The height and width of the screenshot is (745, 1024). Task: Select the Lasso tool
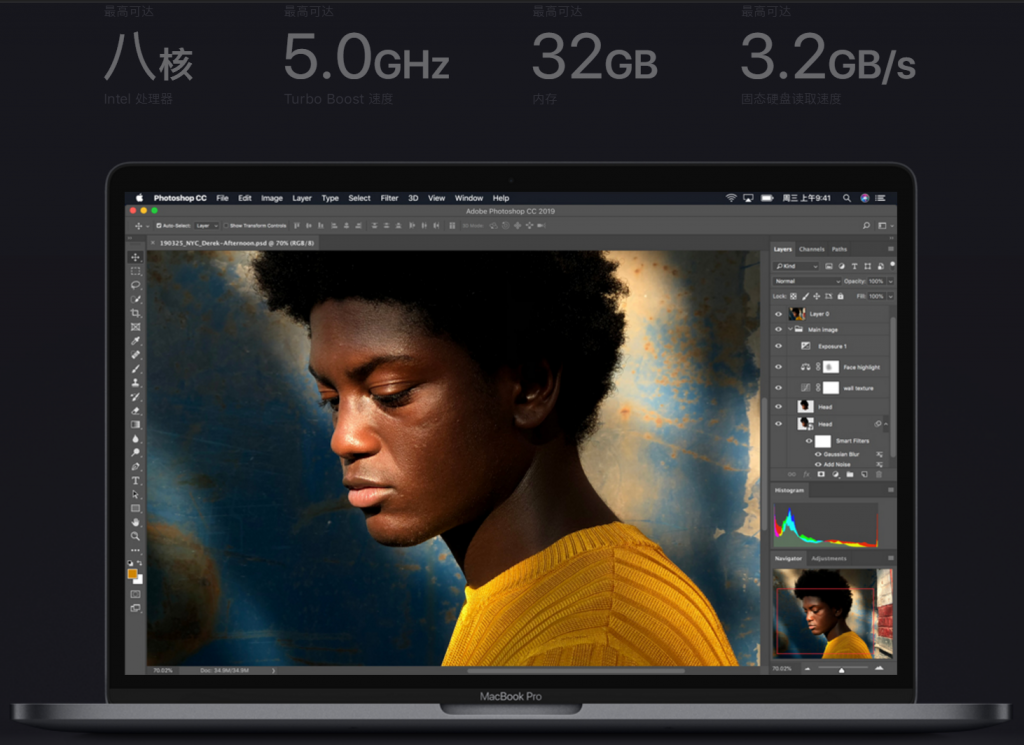[135, 285]
